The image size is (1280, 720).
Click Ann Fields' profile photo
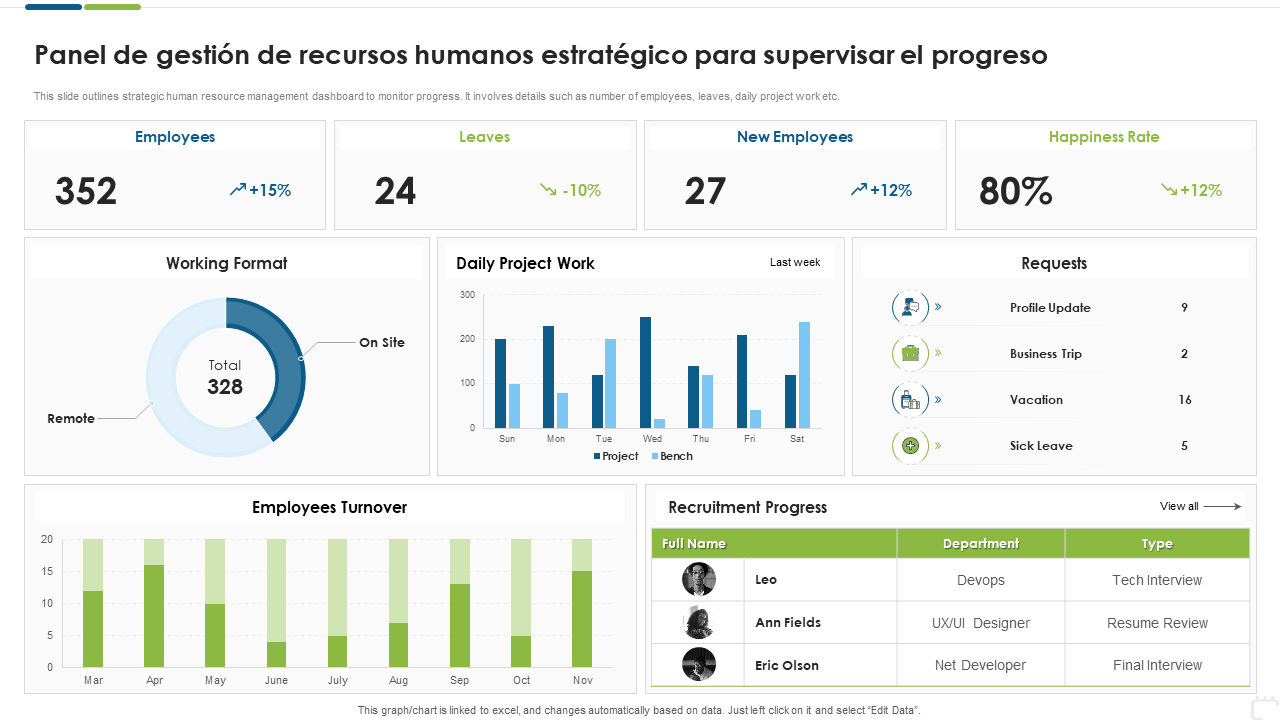click(x=699, y=622)
